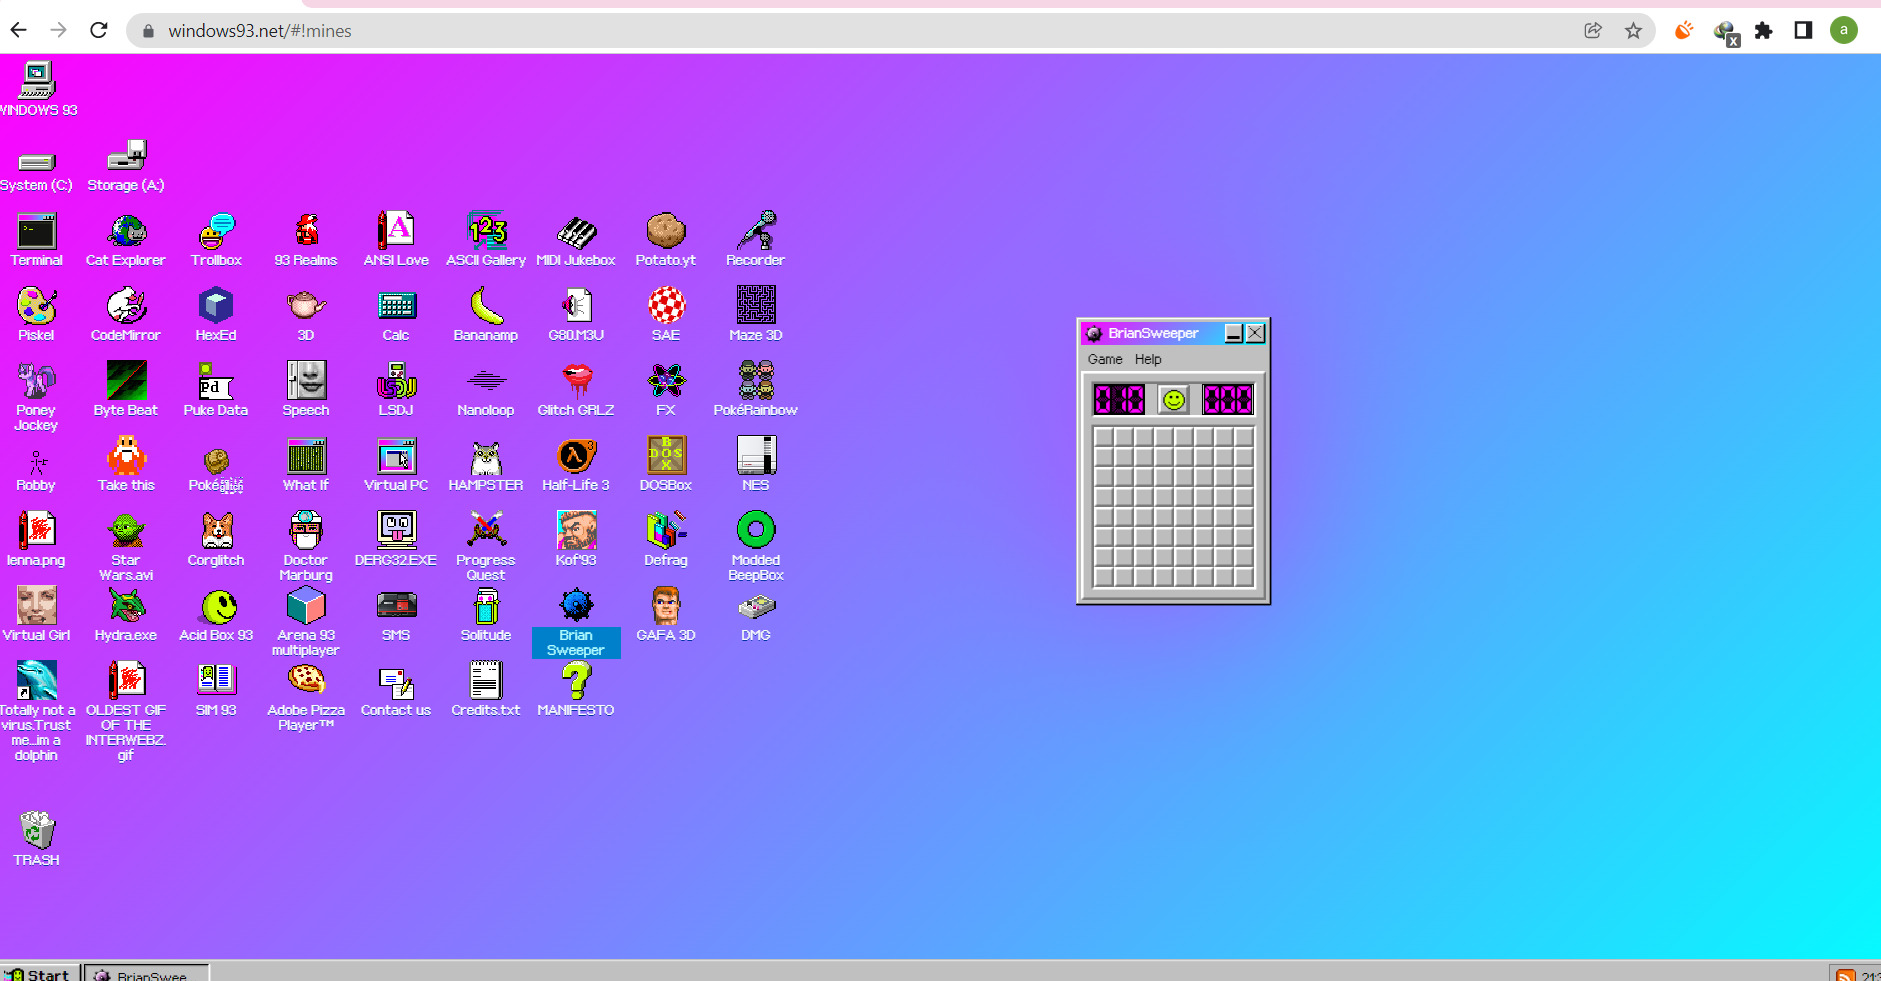The image size is (1881, 981).
Task: Minimize the BrianSweeper window
Action: coord(1234,334)
